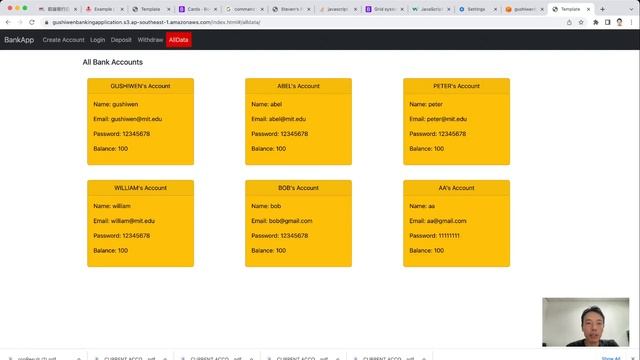640x360 pixels.
Task: Open the Chrome three-dot menu
Action: 631,22
